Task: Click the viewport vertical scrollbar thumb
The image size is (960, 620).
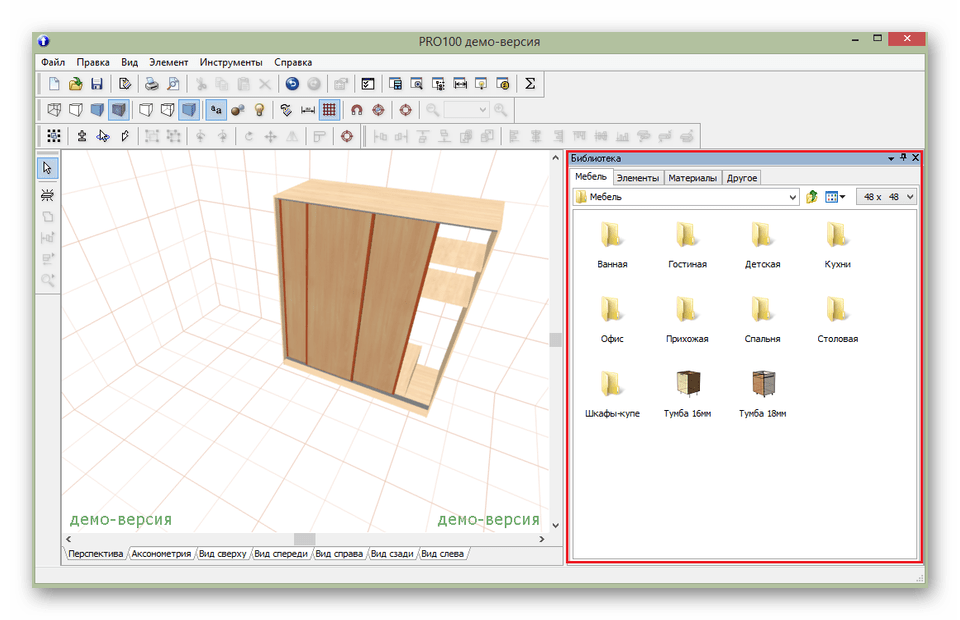Action: pyautogui.click(x=555, y=340)
